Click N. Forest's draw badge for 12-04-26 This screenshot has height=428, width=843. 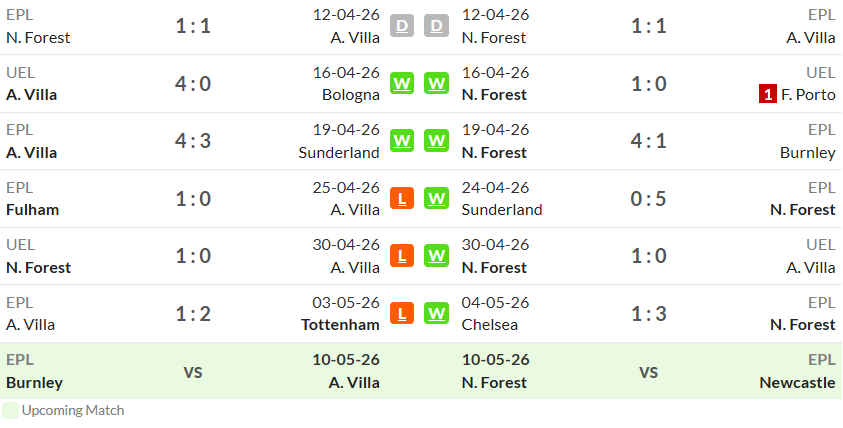436,26
